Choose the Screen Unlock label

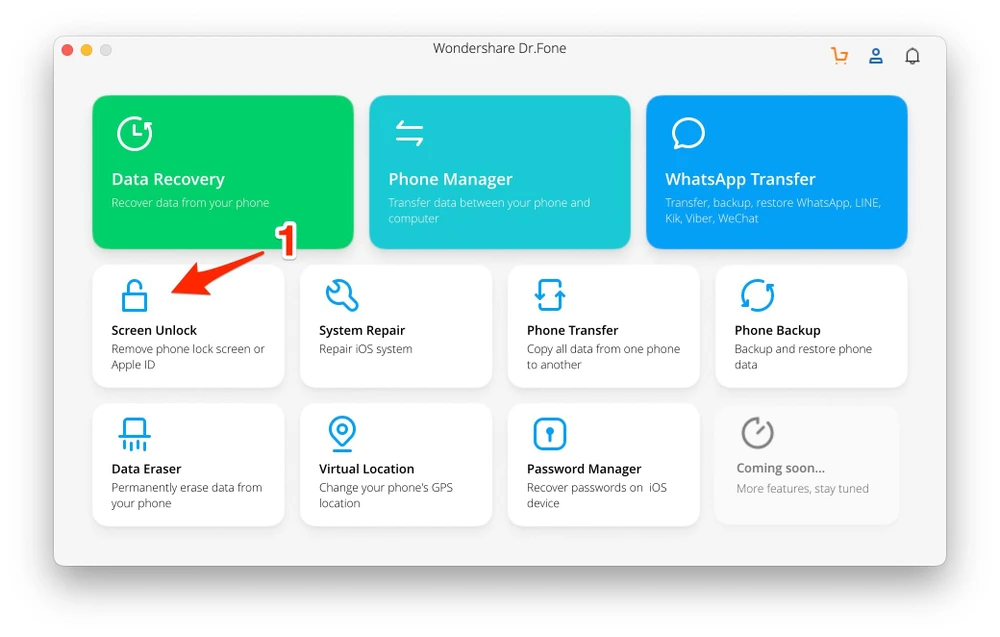pyautogui.click(x=154, y=330)
